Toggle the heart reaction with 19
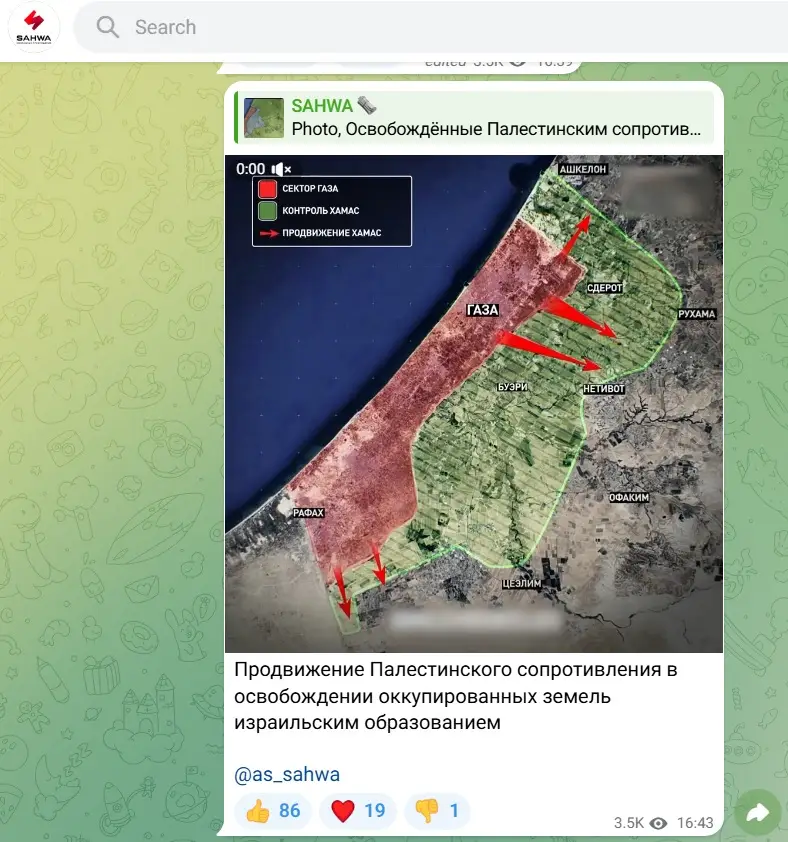788x842 pixels. pyautogui.click(x=358, y=810)
